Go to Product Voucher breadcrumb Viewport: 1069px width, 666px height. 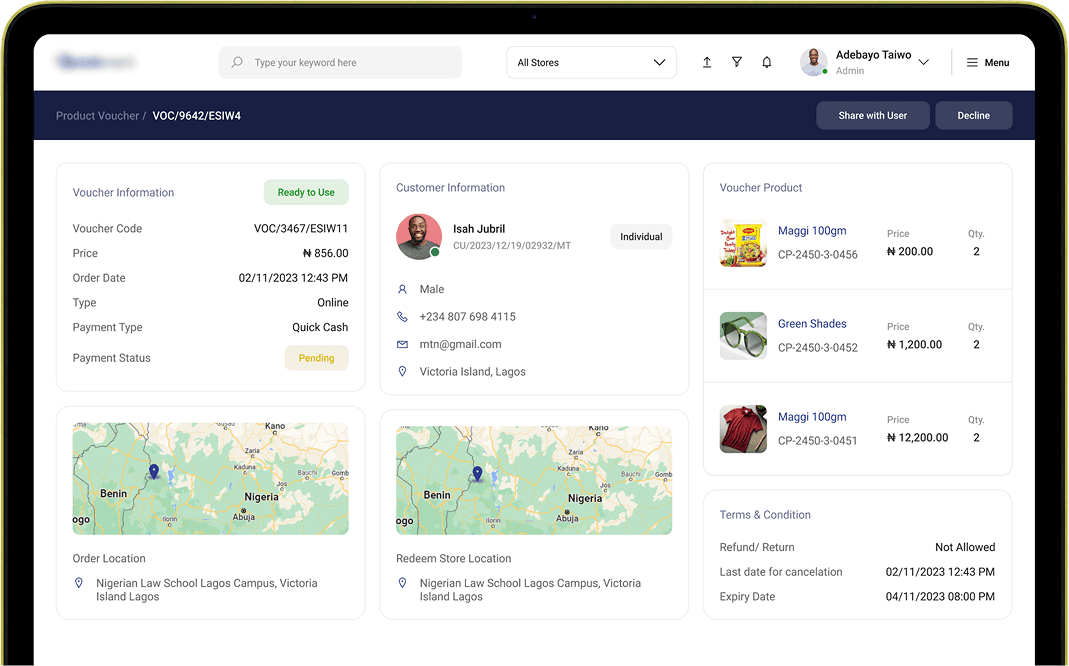pos(97,116)
